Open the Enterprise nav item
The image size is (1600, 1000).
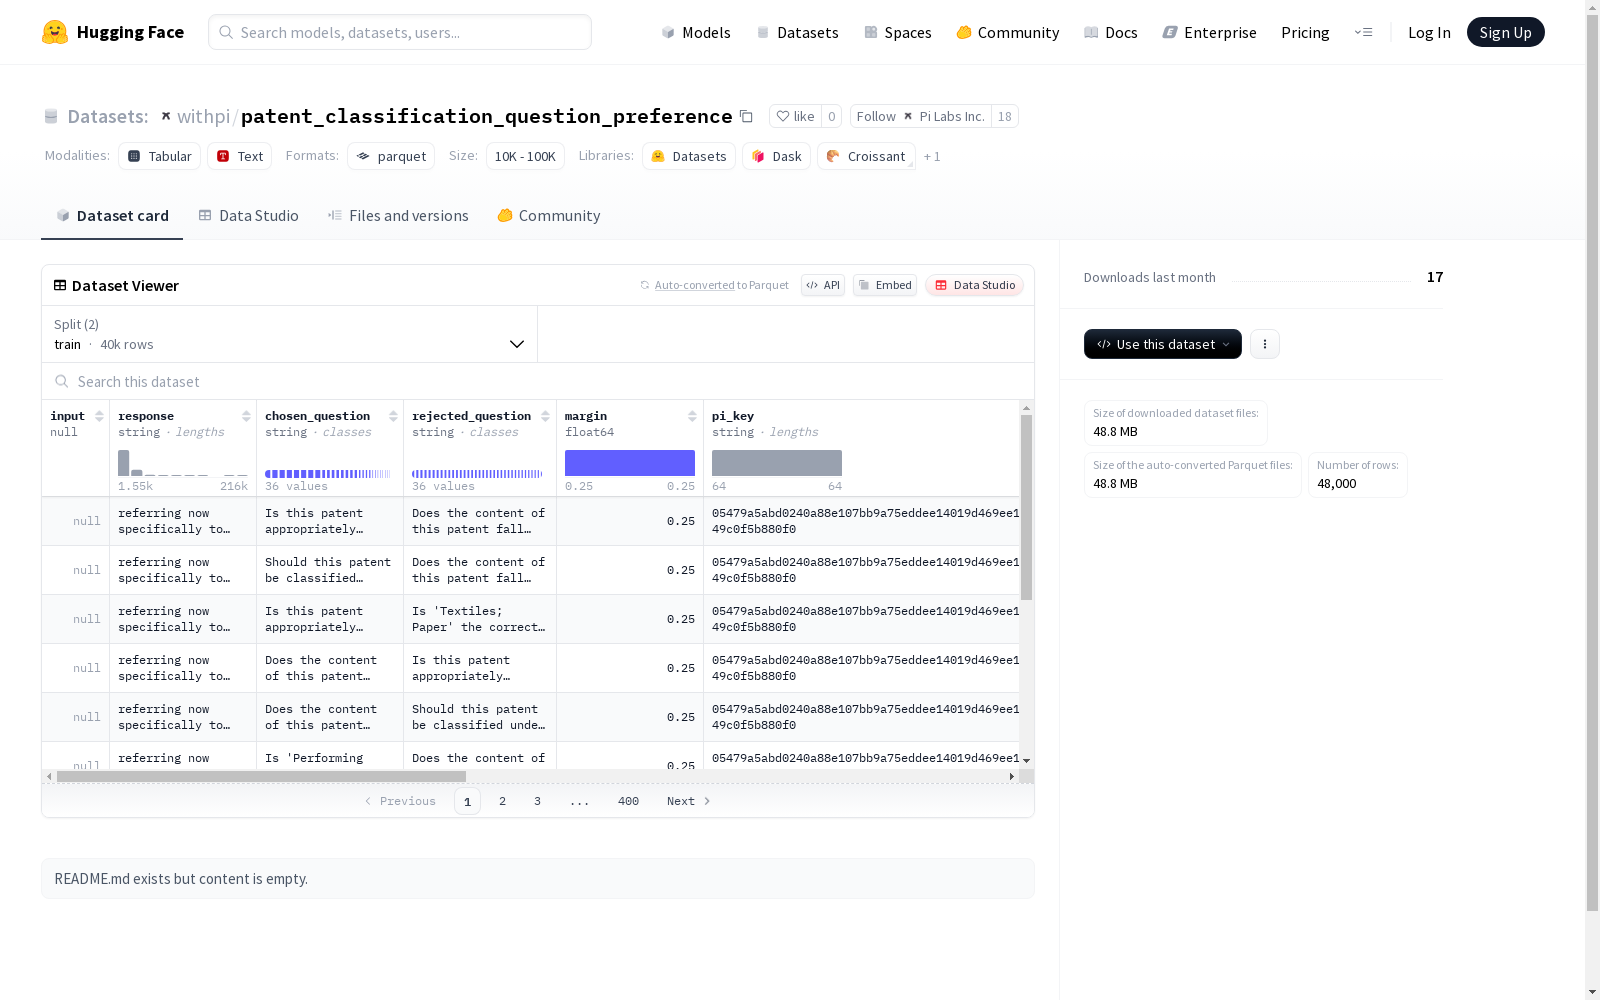coord(1210,32)
